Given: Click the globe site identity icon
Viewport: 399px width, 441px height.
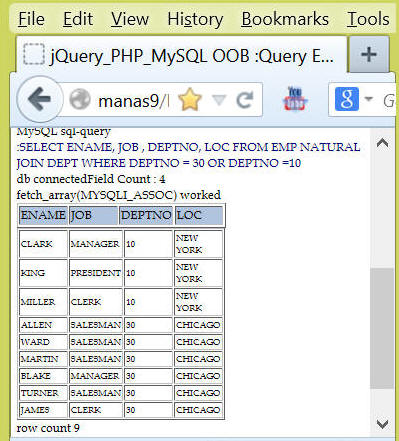Looking at the screenshot, I should pos(80,99).
